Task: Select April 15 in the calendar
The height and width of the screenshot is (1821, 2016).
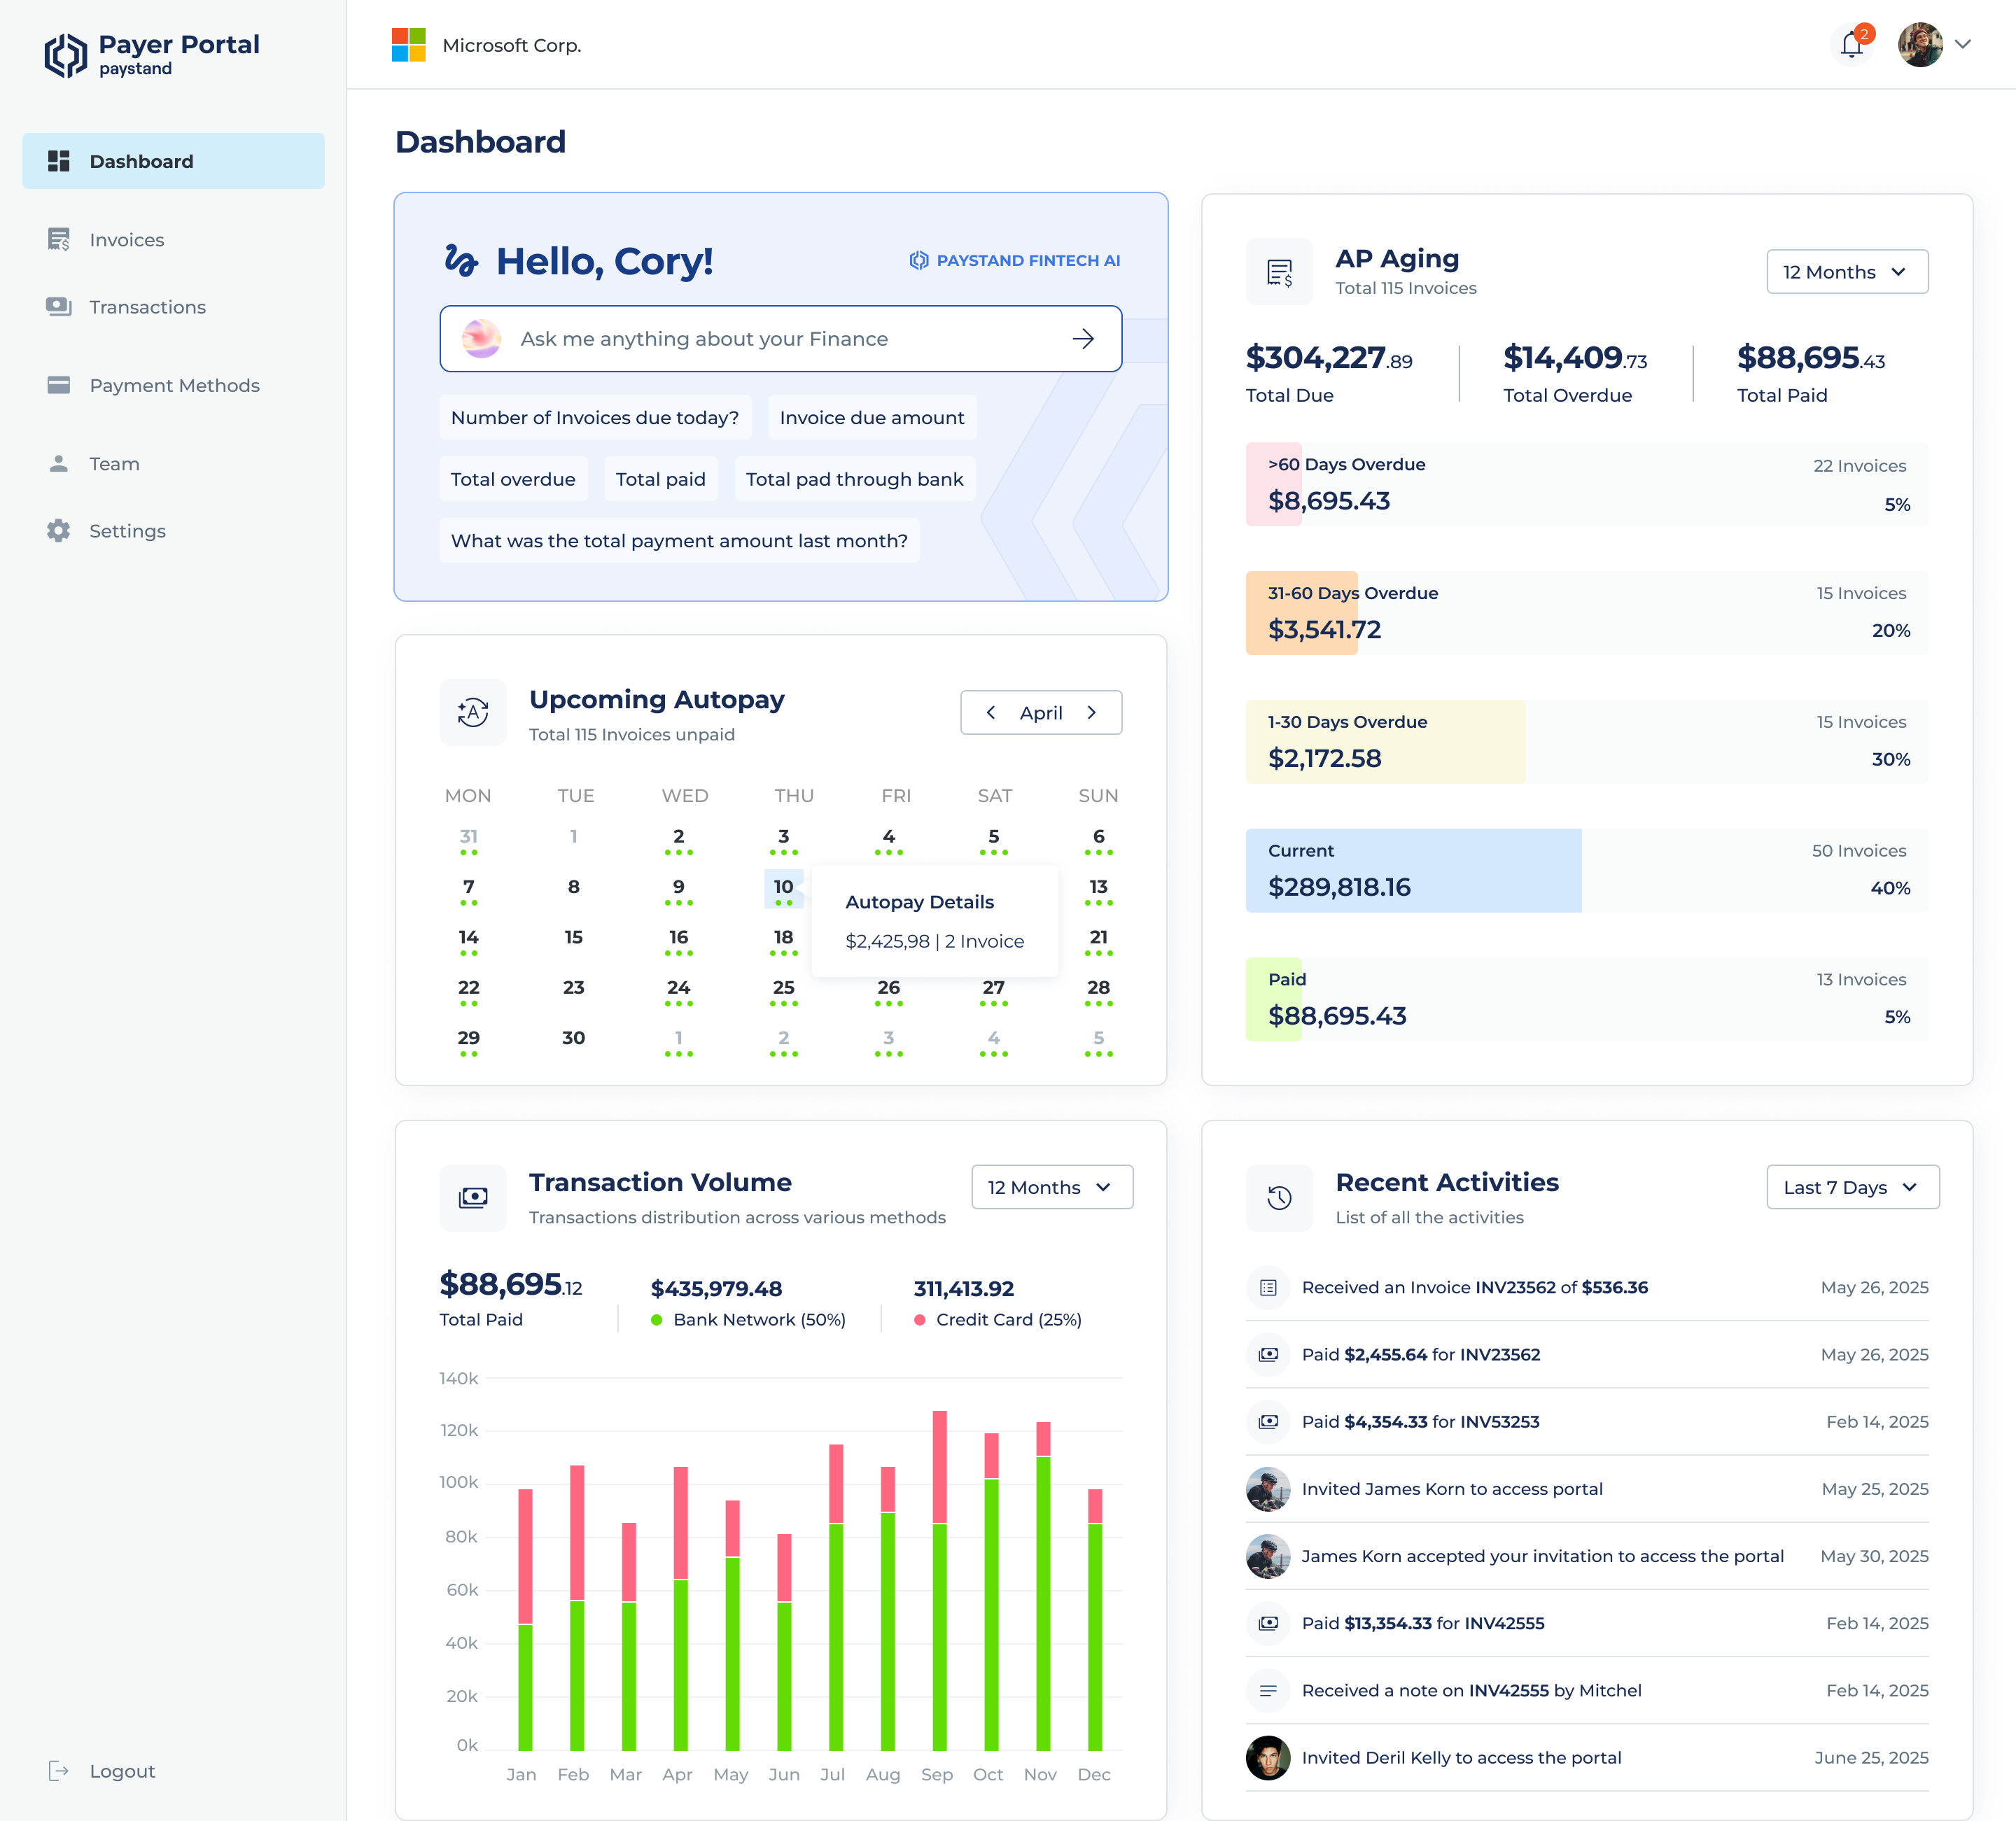Action: tap(573, 938)
